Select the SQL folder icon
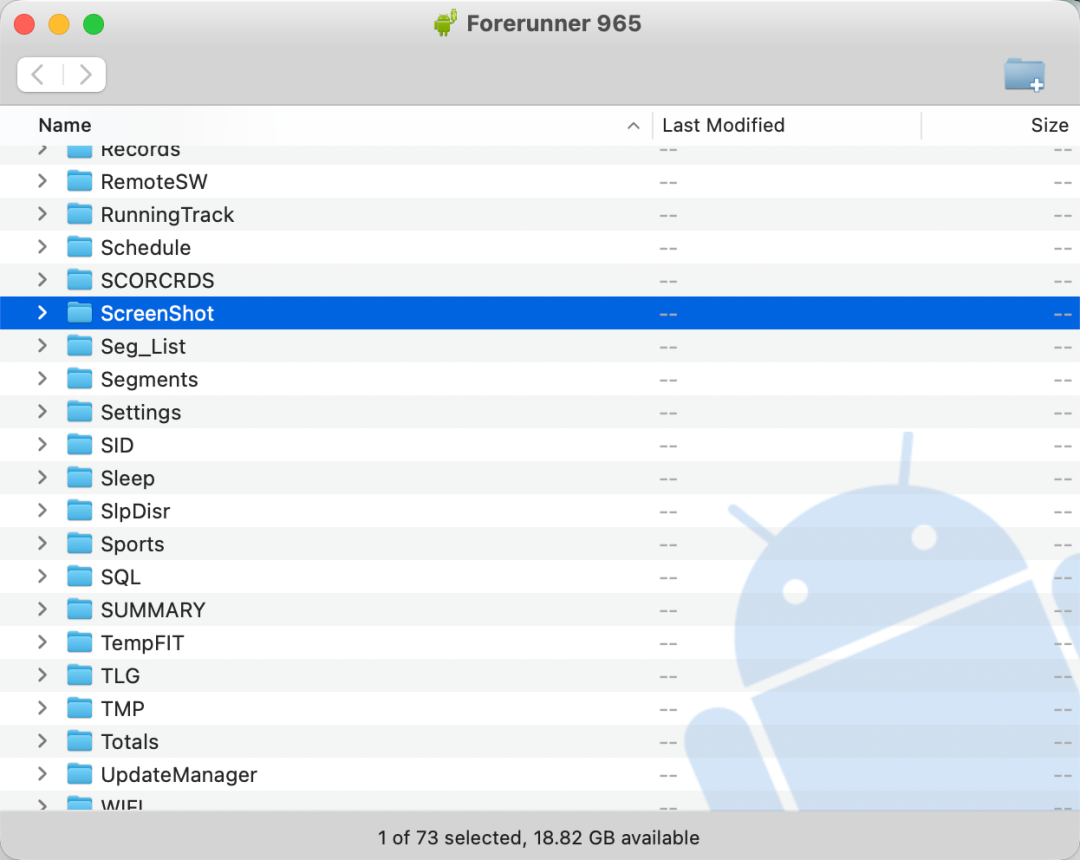 [80, 577]
